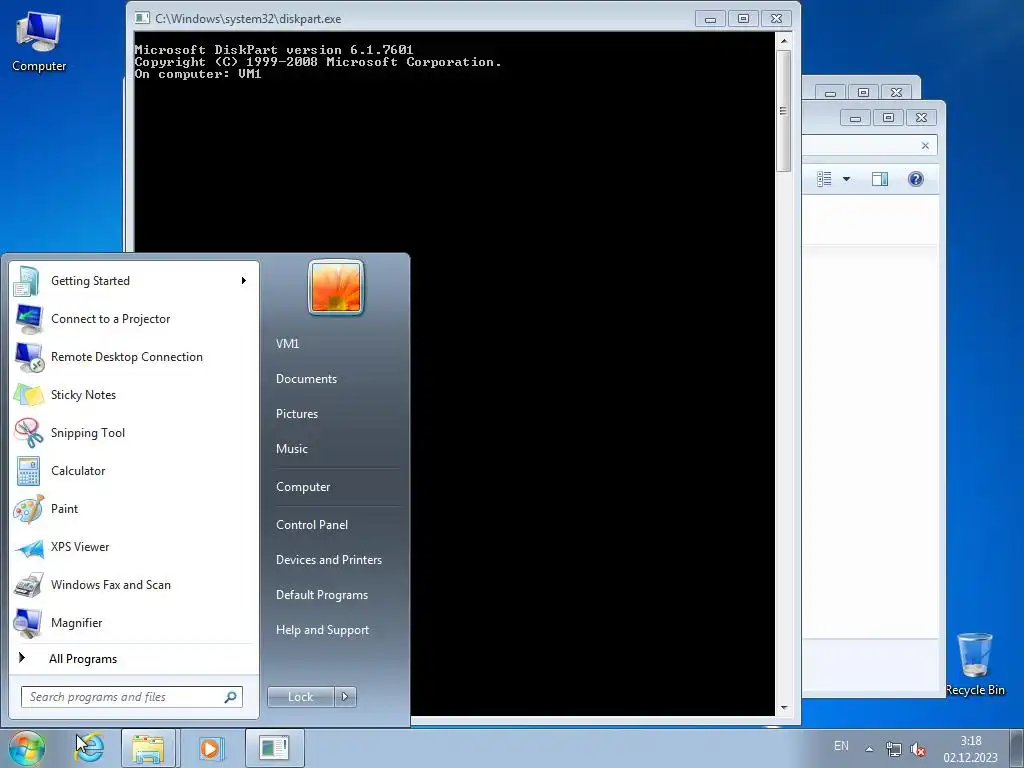Click the blue Help icon in Explorer
1024x768 pixels.
916,179
